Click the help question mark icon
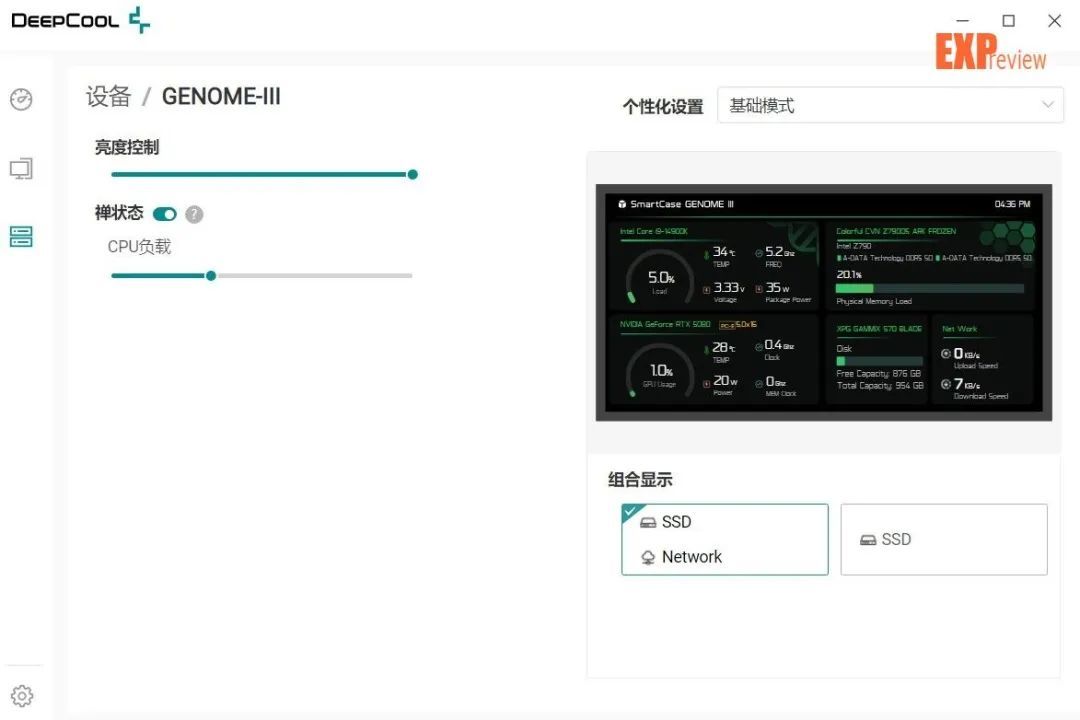The image size is (1080, 720). click(194, 214)
